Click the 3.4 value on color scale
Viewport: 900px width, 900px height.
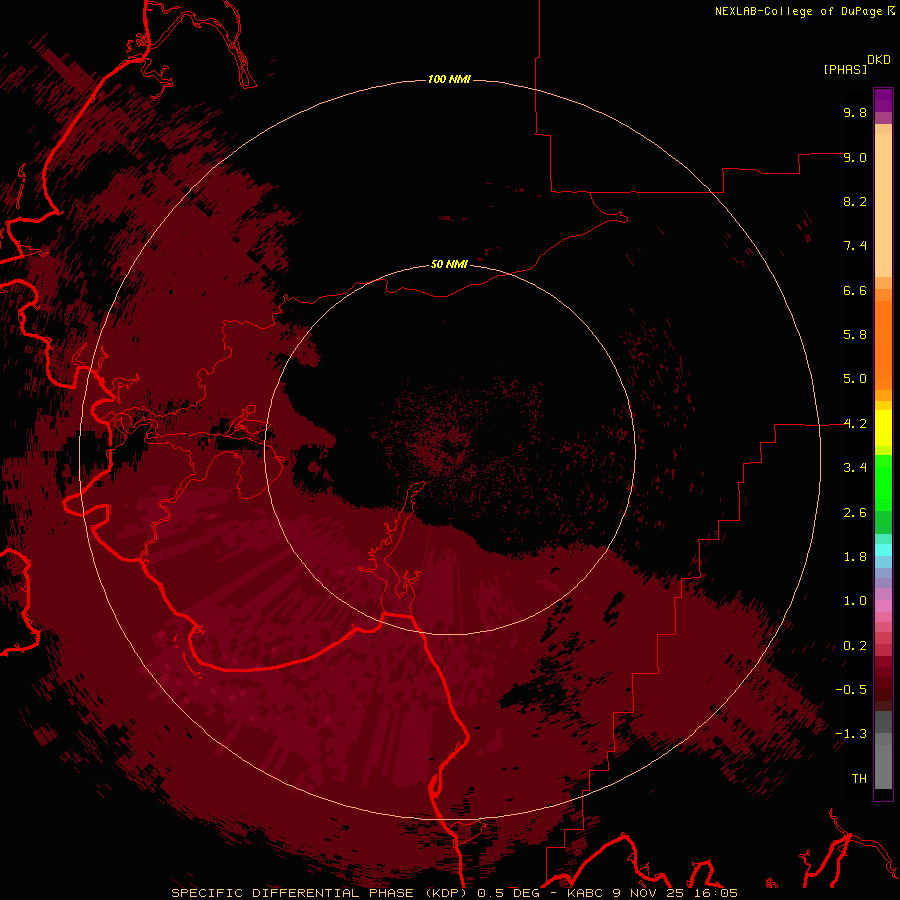855,468
